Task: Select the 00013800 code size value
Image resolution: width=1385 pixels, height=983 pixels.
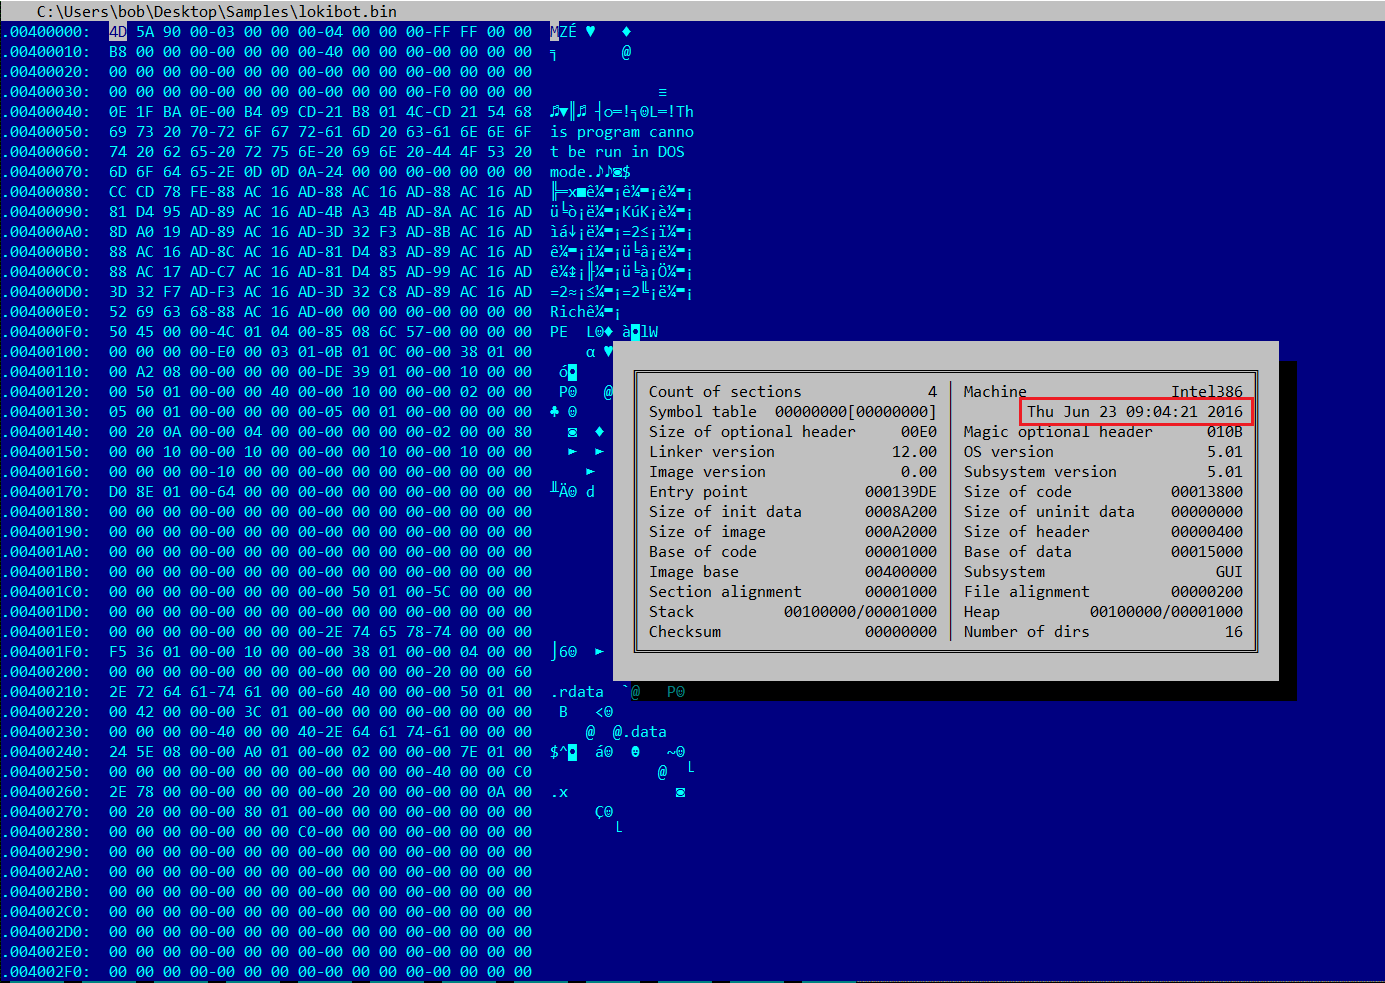Action: (1207, 492)
